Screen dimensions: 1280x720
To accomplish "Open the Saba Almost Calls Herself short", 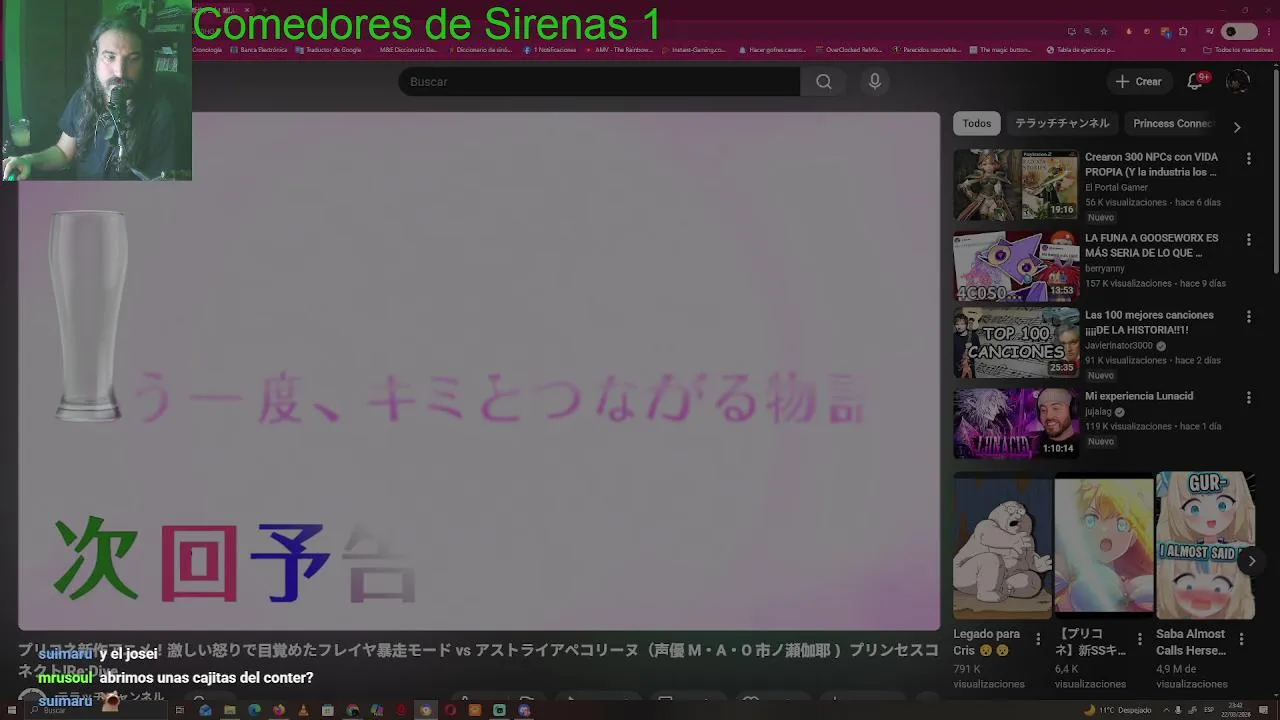I will 1205,546.
